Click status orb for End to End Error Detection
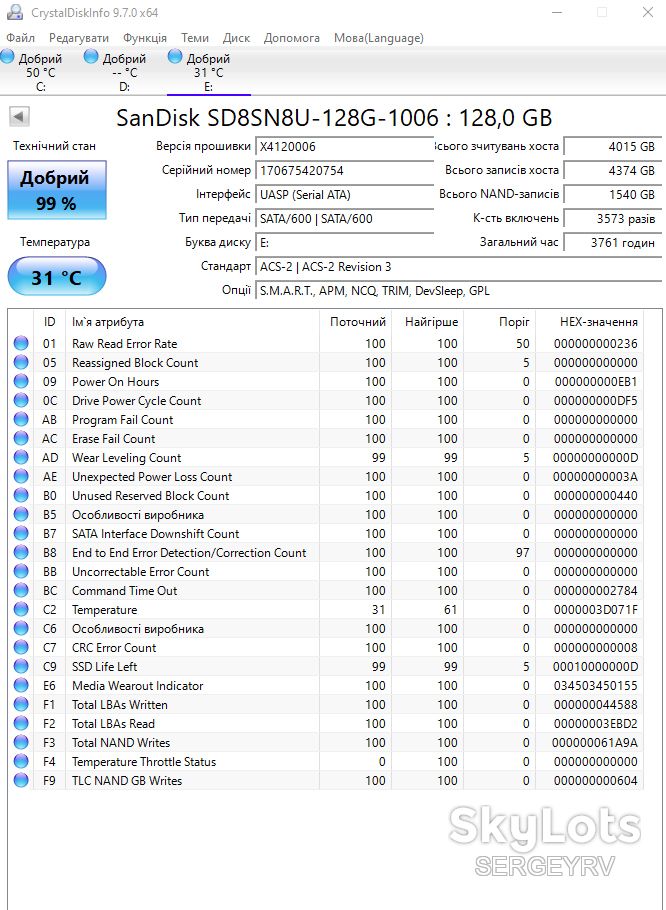 (x=21, y=552)
